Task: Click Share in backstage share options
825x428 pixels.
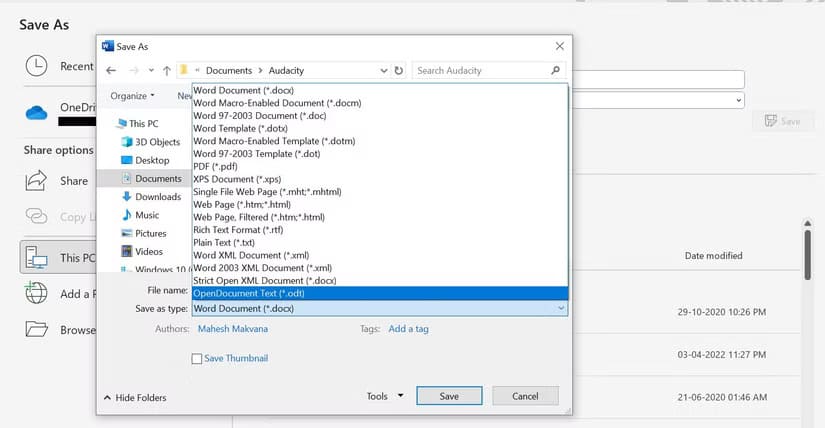Action: (x=57, y=181)
